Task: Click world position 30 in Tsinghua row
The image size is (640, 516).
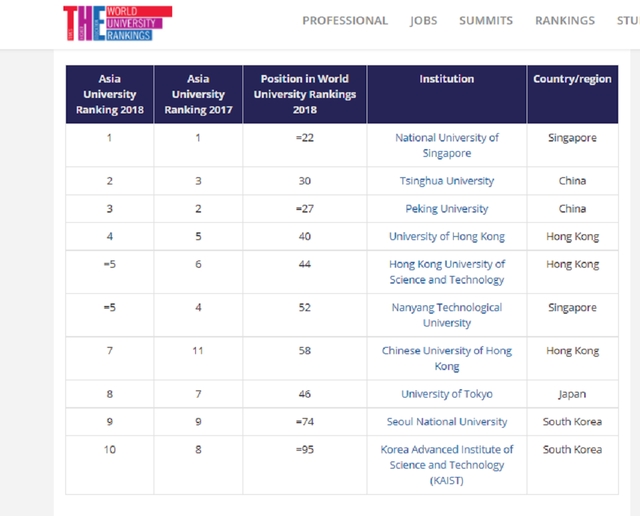Action: click(x=304, y=181)
